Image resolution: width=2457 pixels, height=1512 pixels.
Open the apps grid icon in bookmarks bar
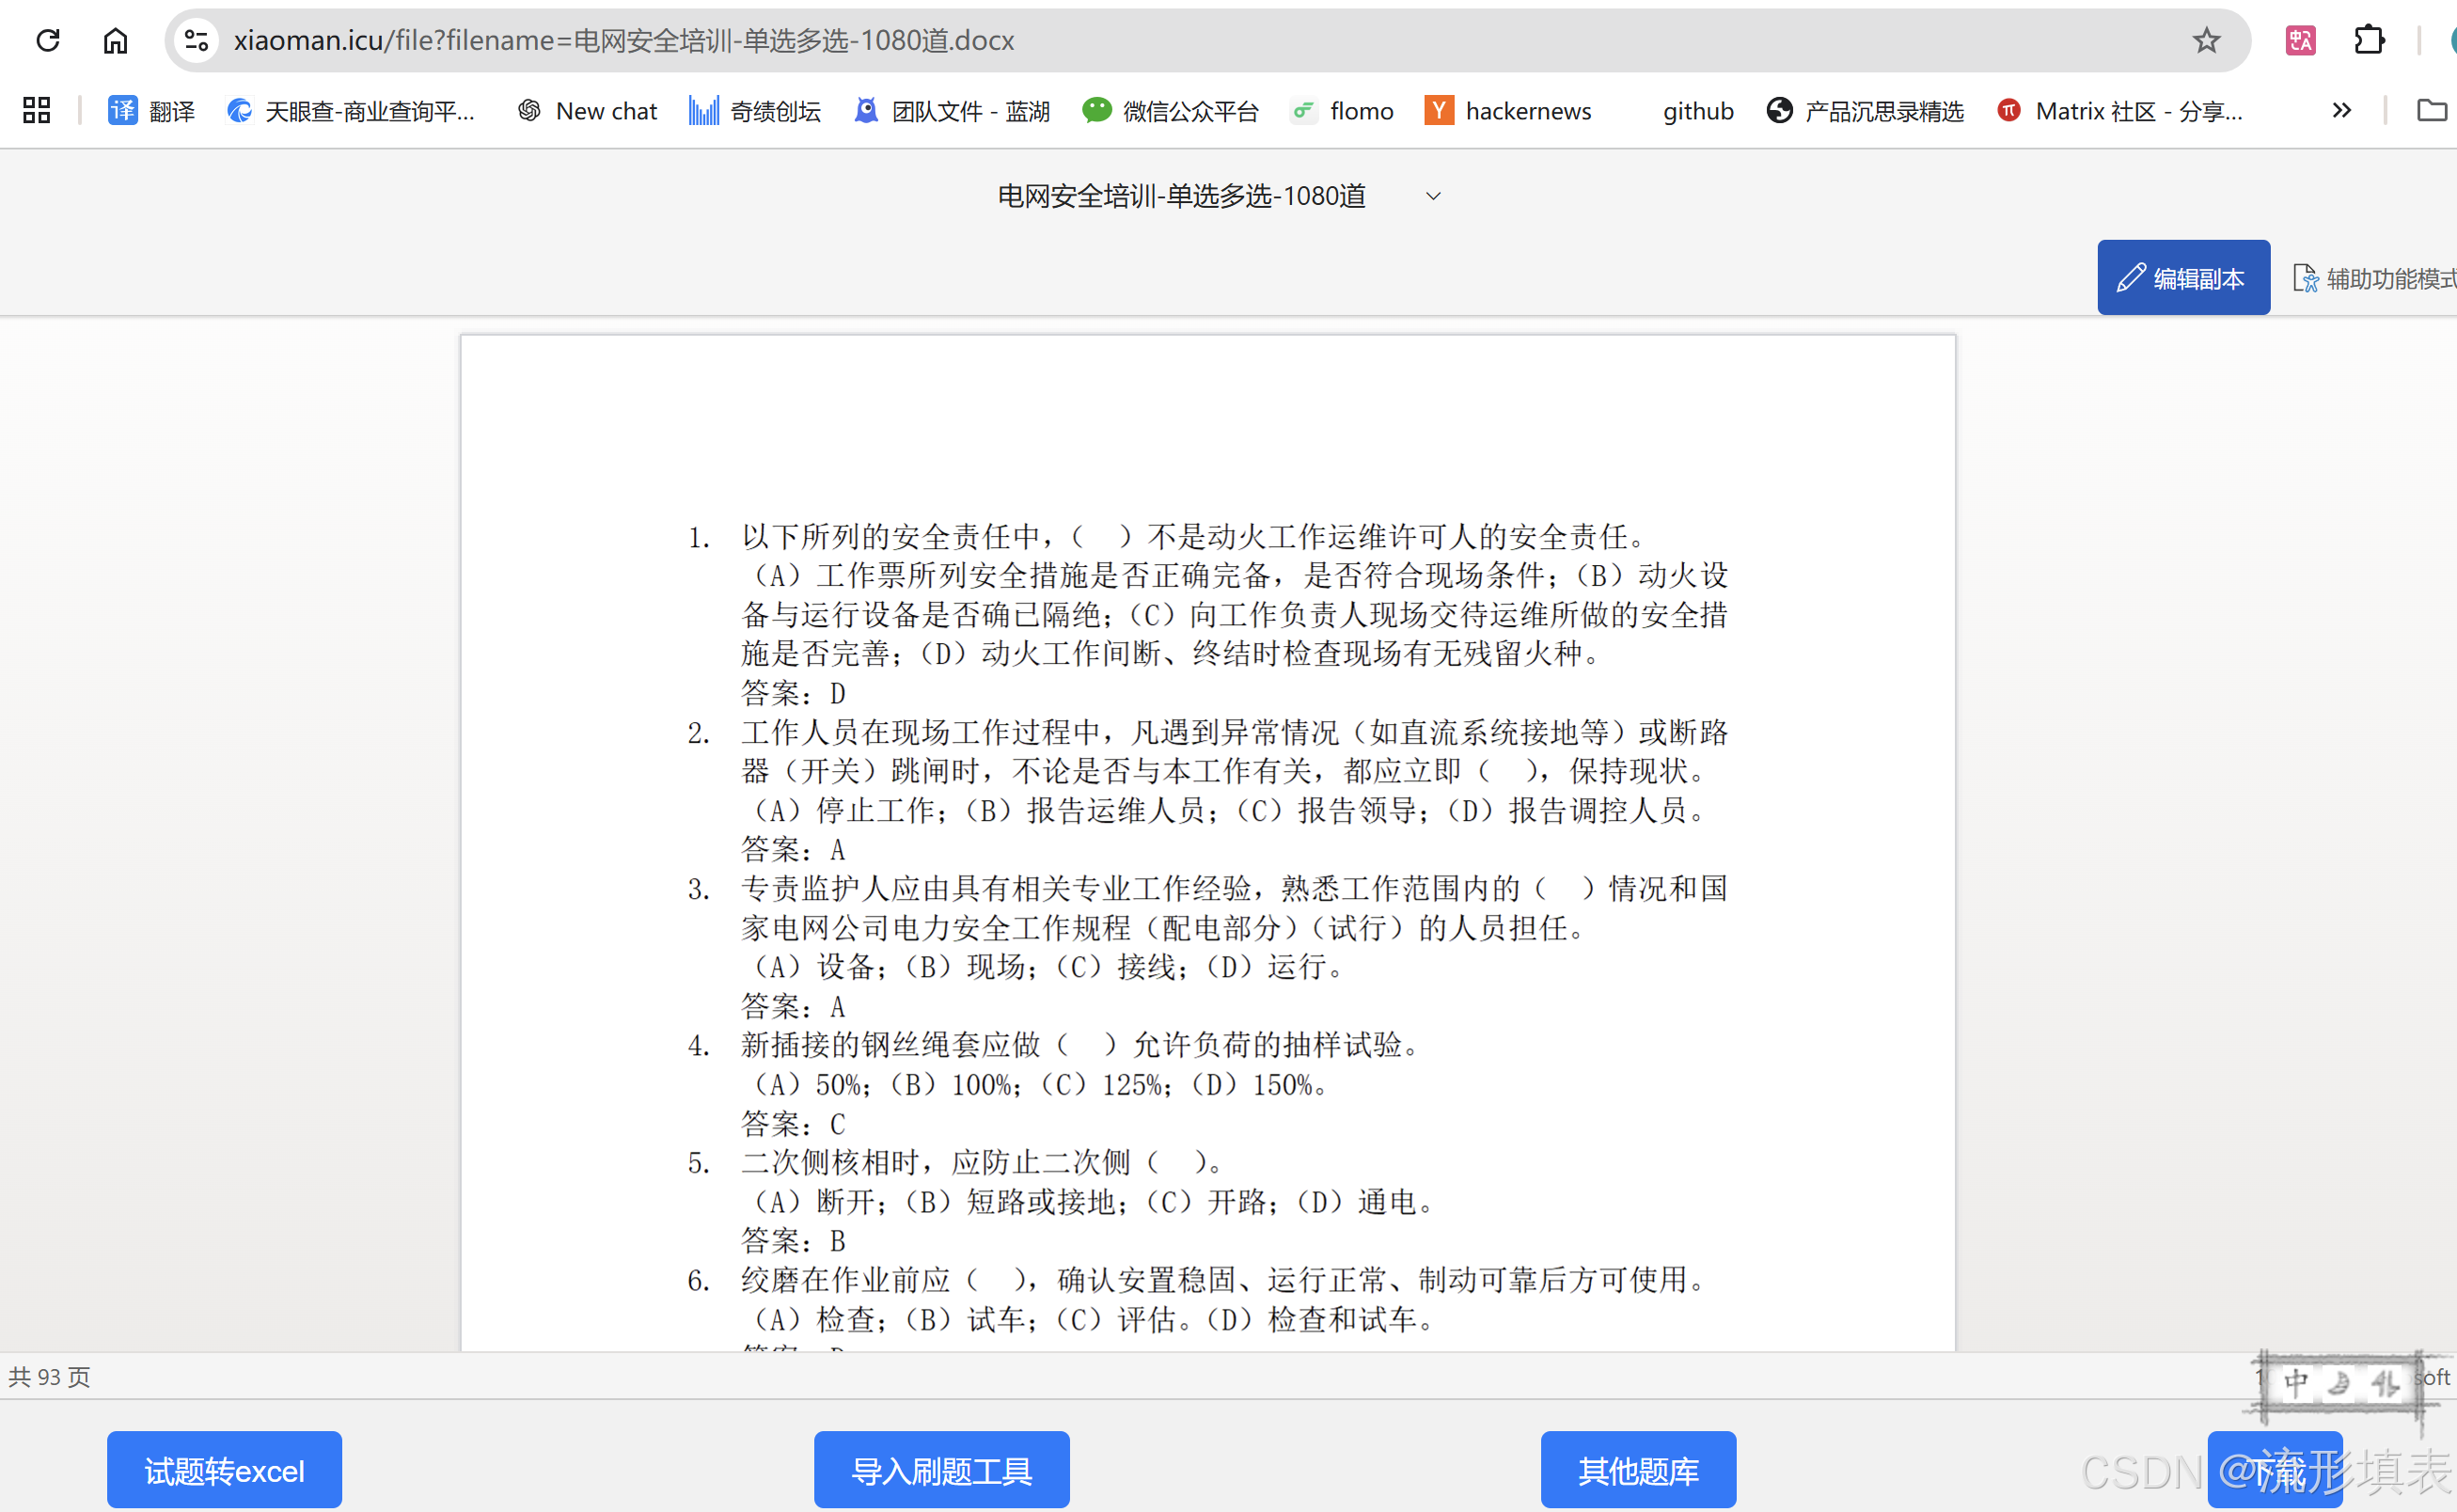(37, 110)
